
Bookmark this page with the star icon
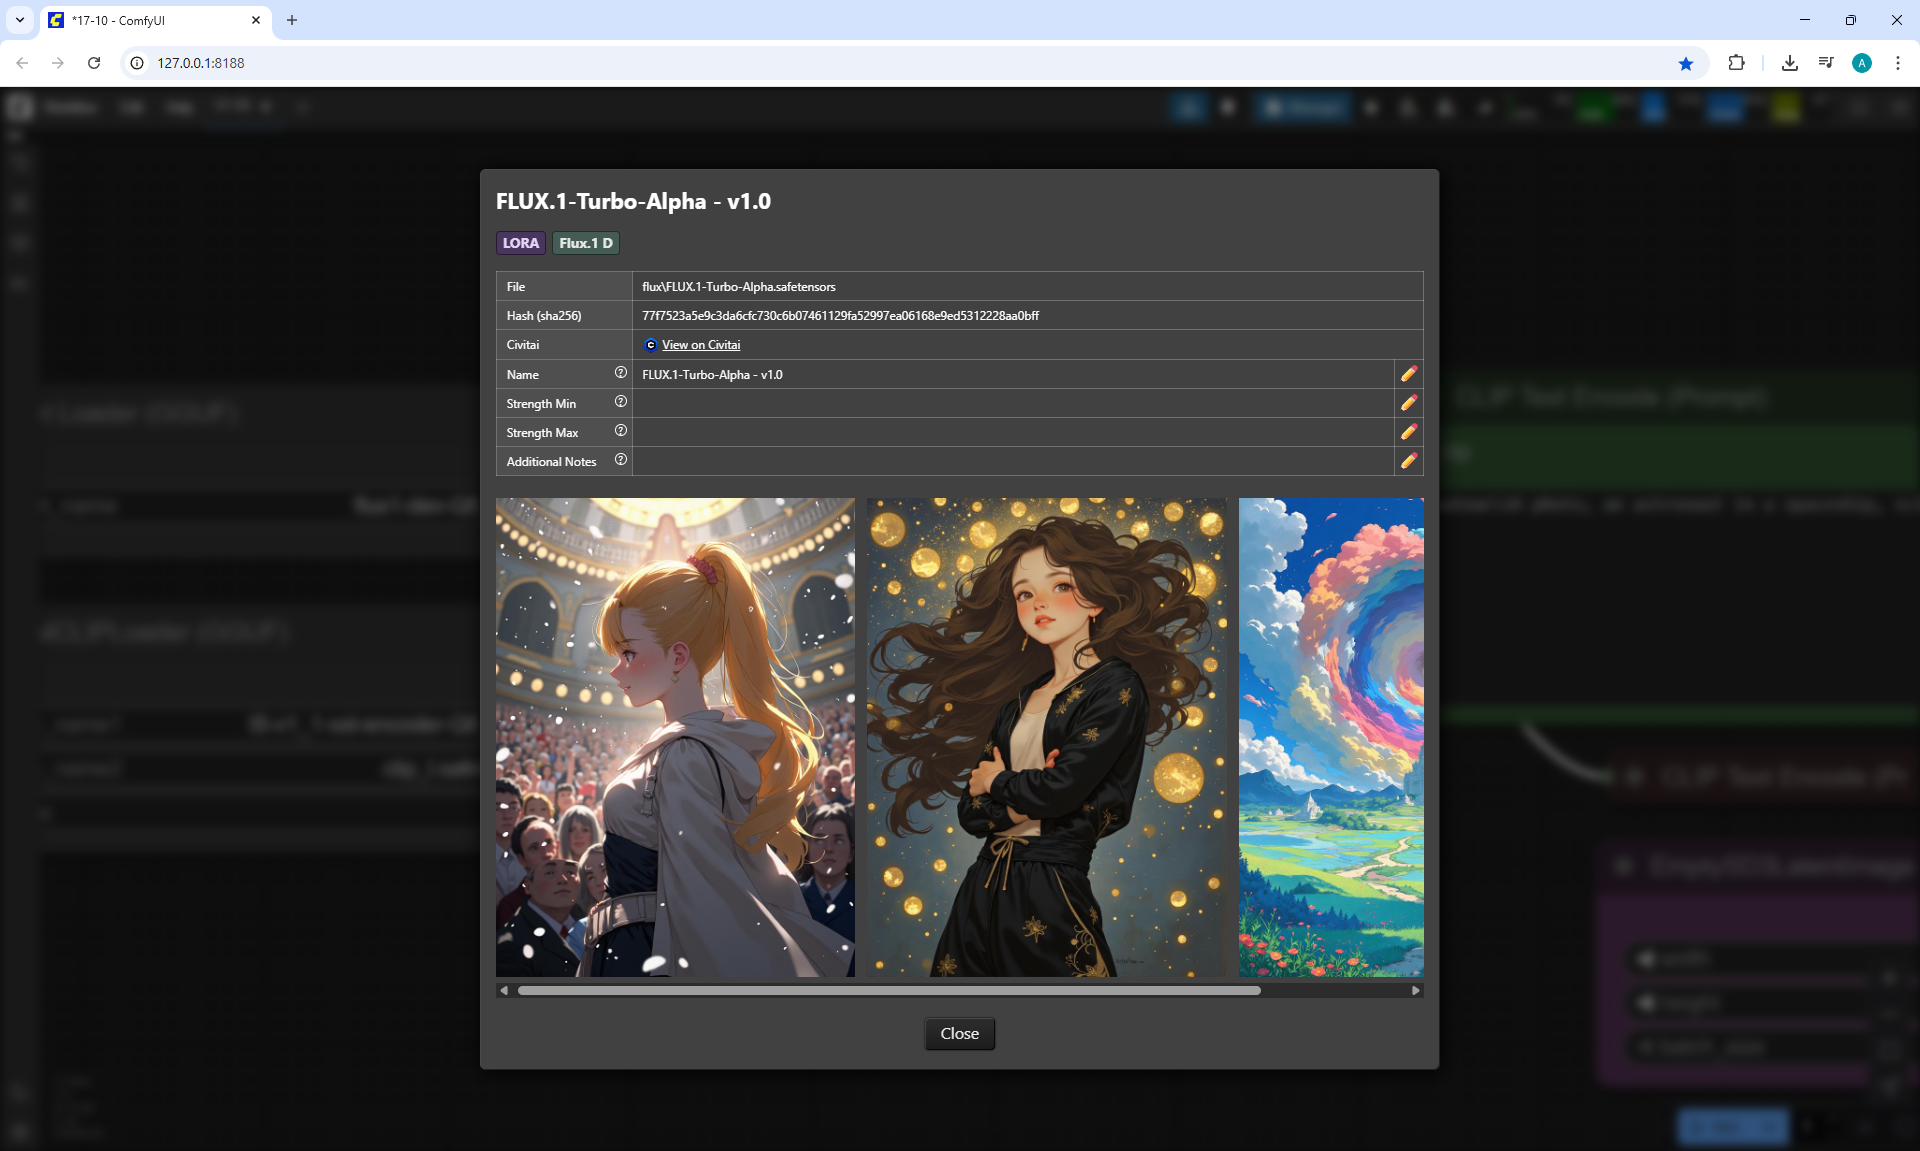[x=1686, y=63]
